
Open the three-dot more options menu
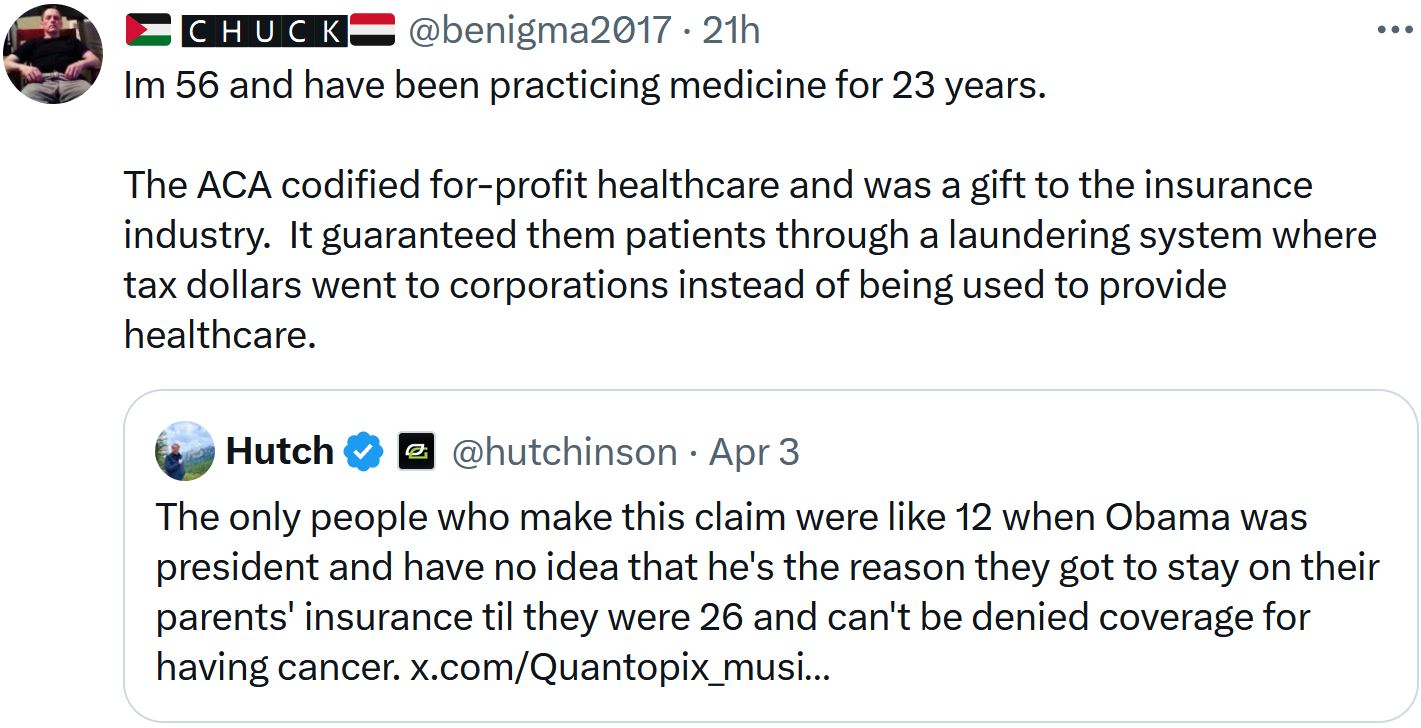pyautogui.click(x=1395, y=31)
